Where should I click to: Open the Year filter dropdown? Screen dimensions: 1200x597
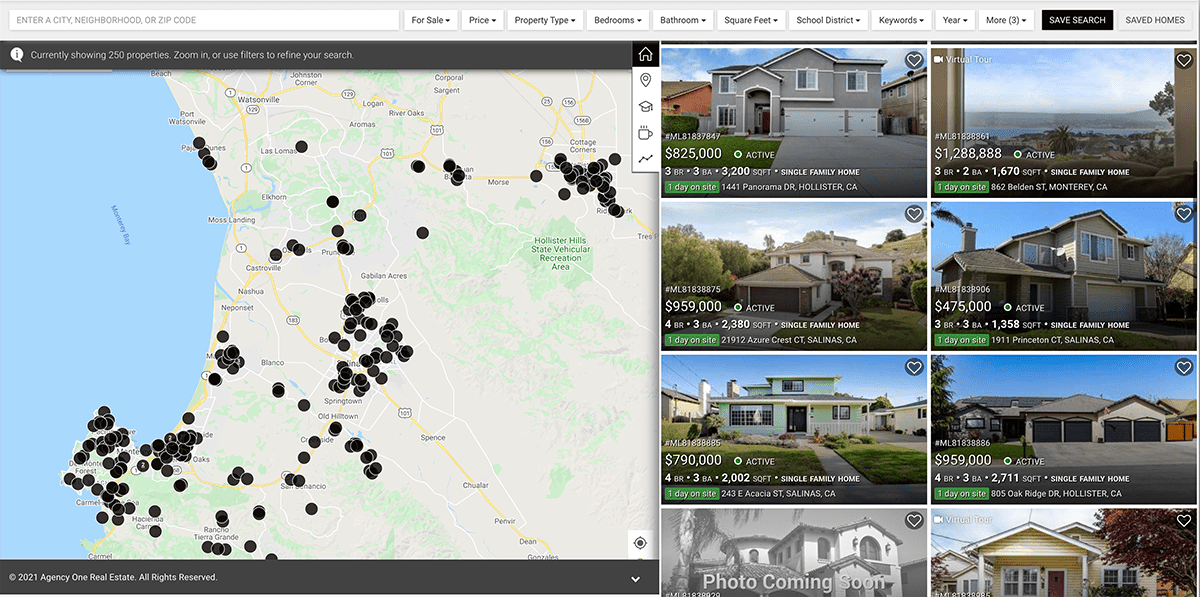[x=955, y=20]
